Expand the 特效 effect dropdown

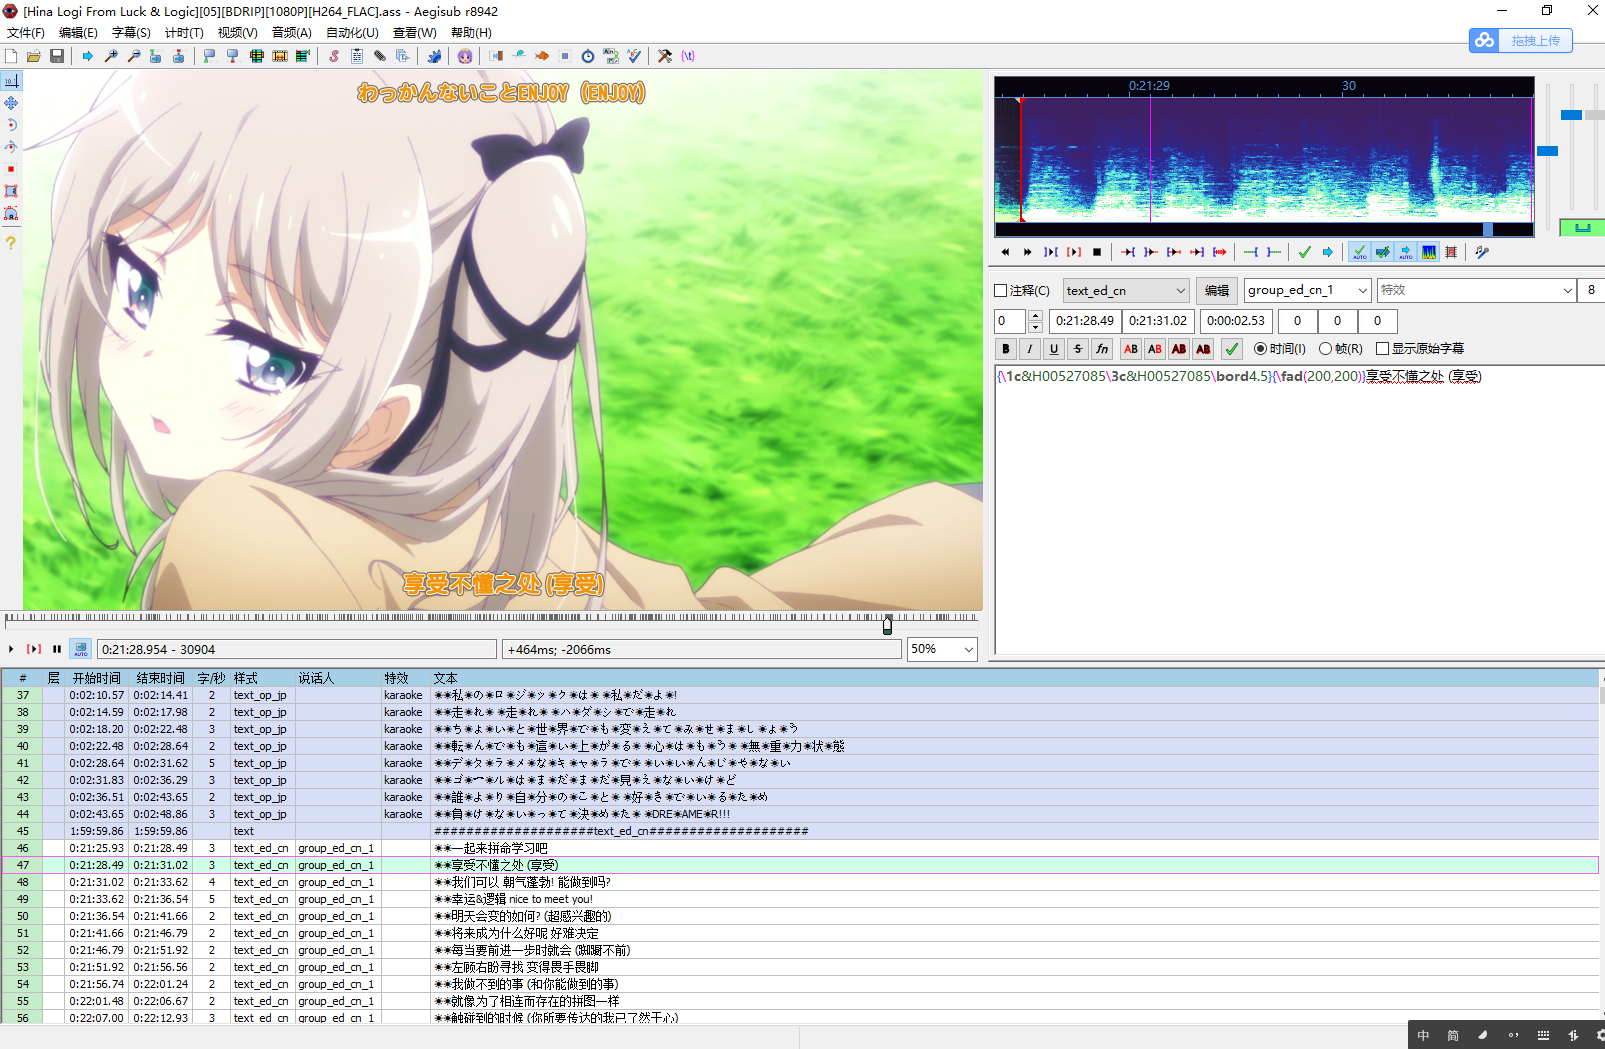[1567, 290]
